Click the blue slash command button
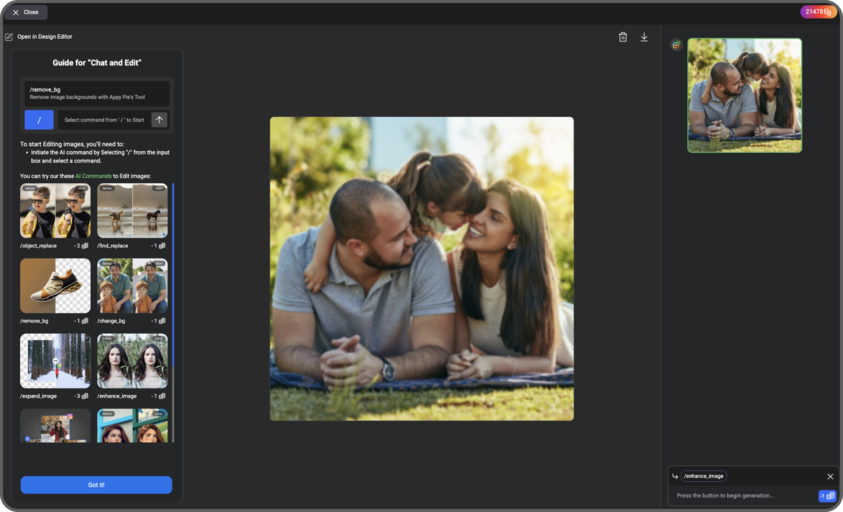This screenshot has height=512, width=843. coord(39,120)
